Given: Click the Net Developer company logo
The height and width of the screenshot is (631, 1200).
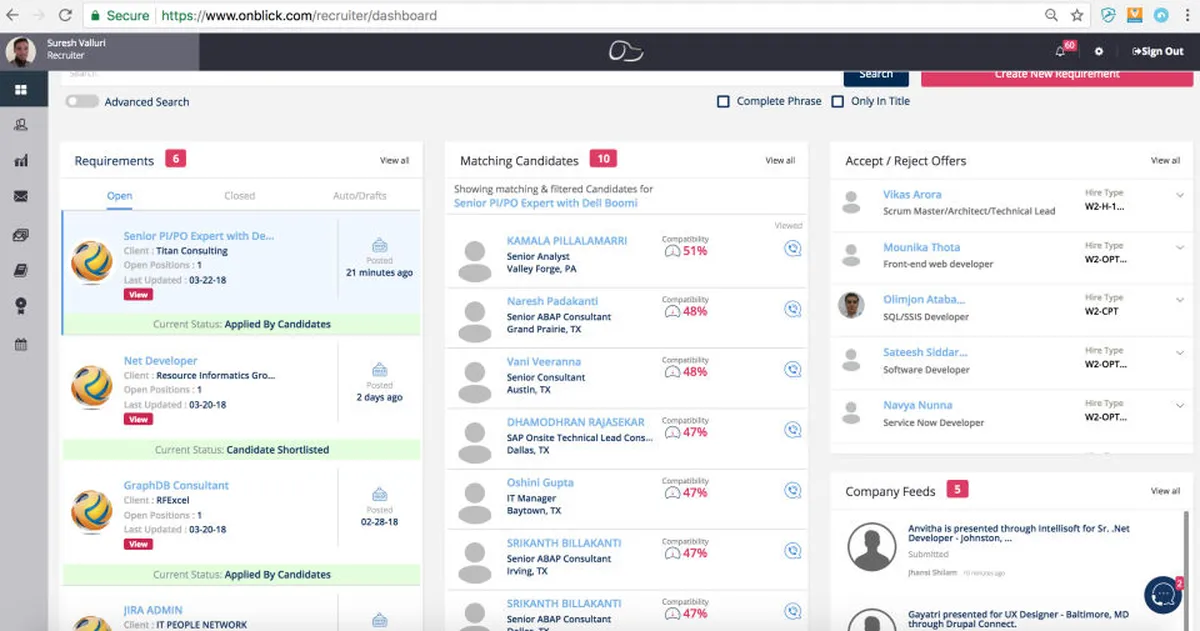Looking at the screenshot, I should coord(91,386).
